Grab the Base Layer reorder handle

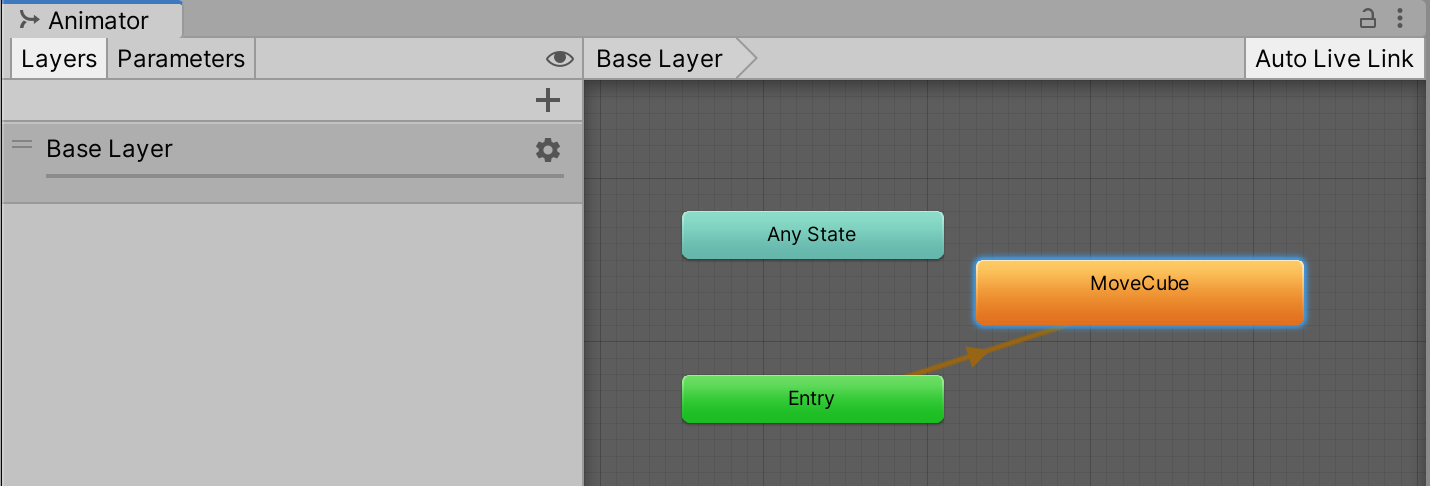(22, 145)
